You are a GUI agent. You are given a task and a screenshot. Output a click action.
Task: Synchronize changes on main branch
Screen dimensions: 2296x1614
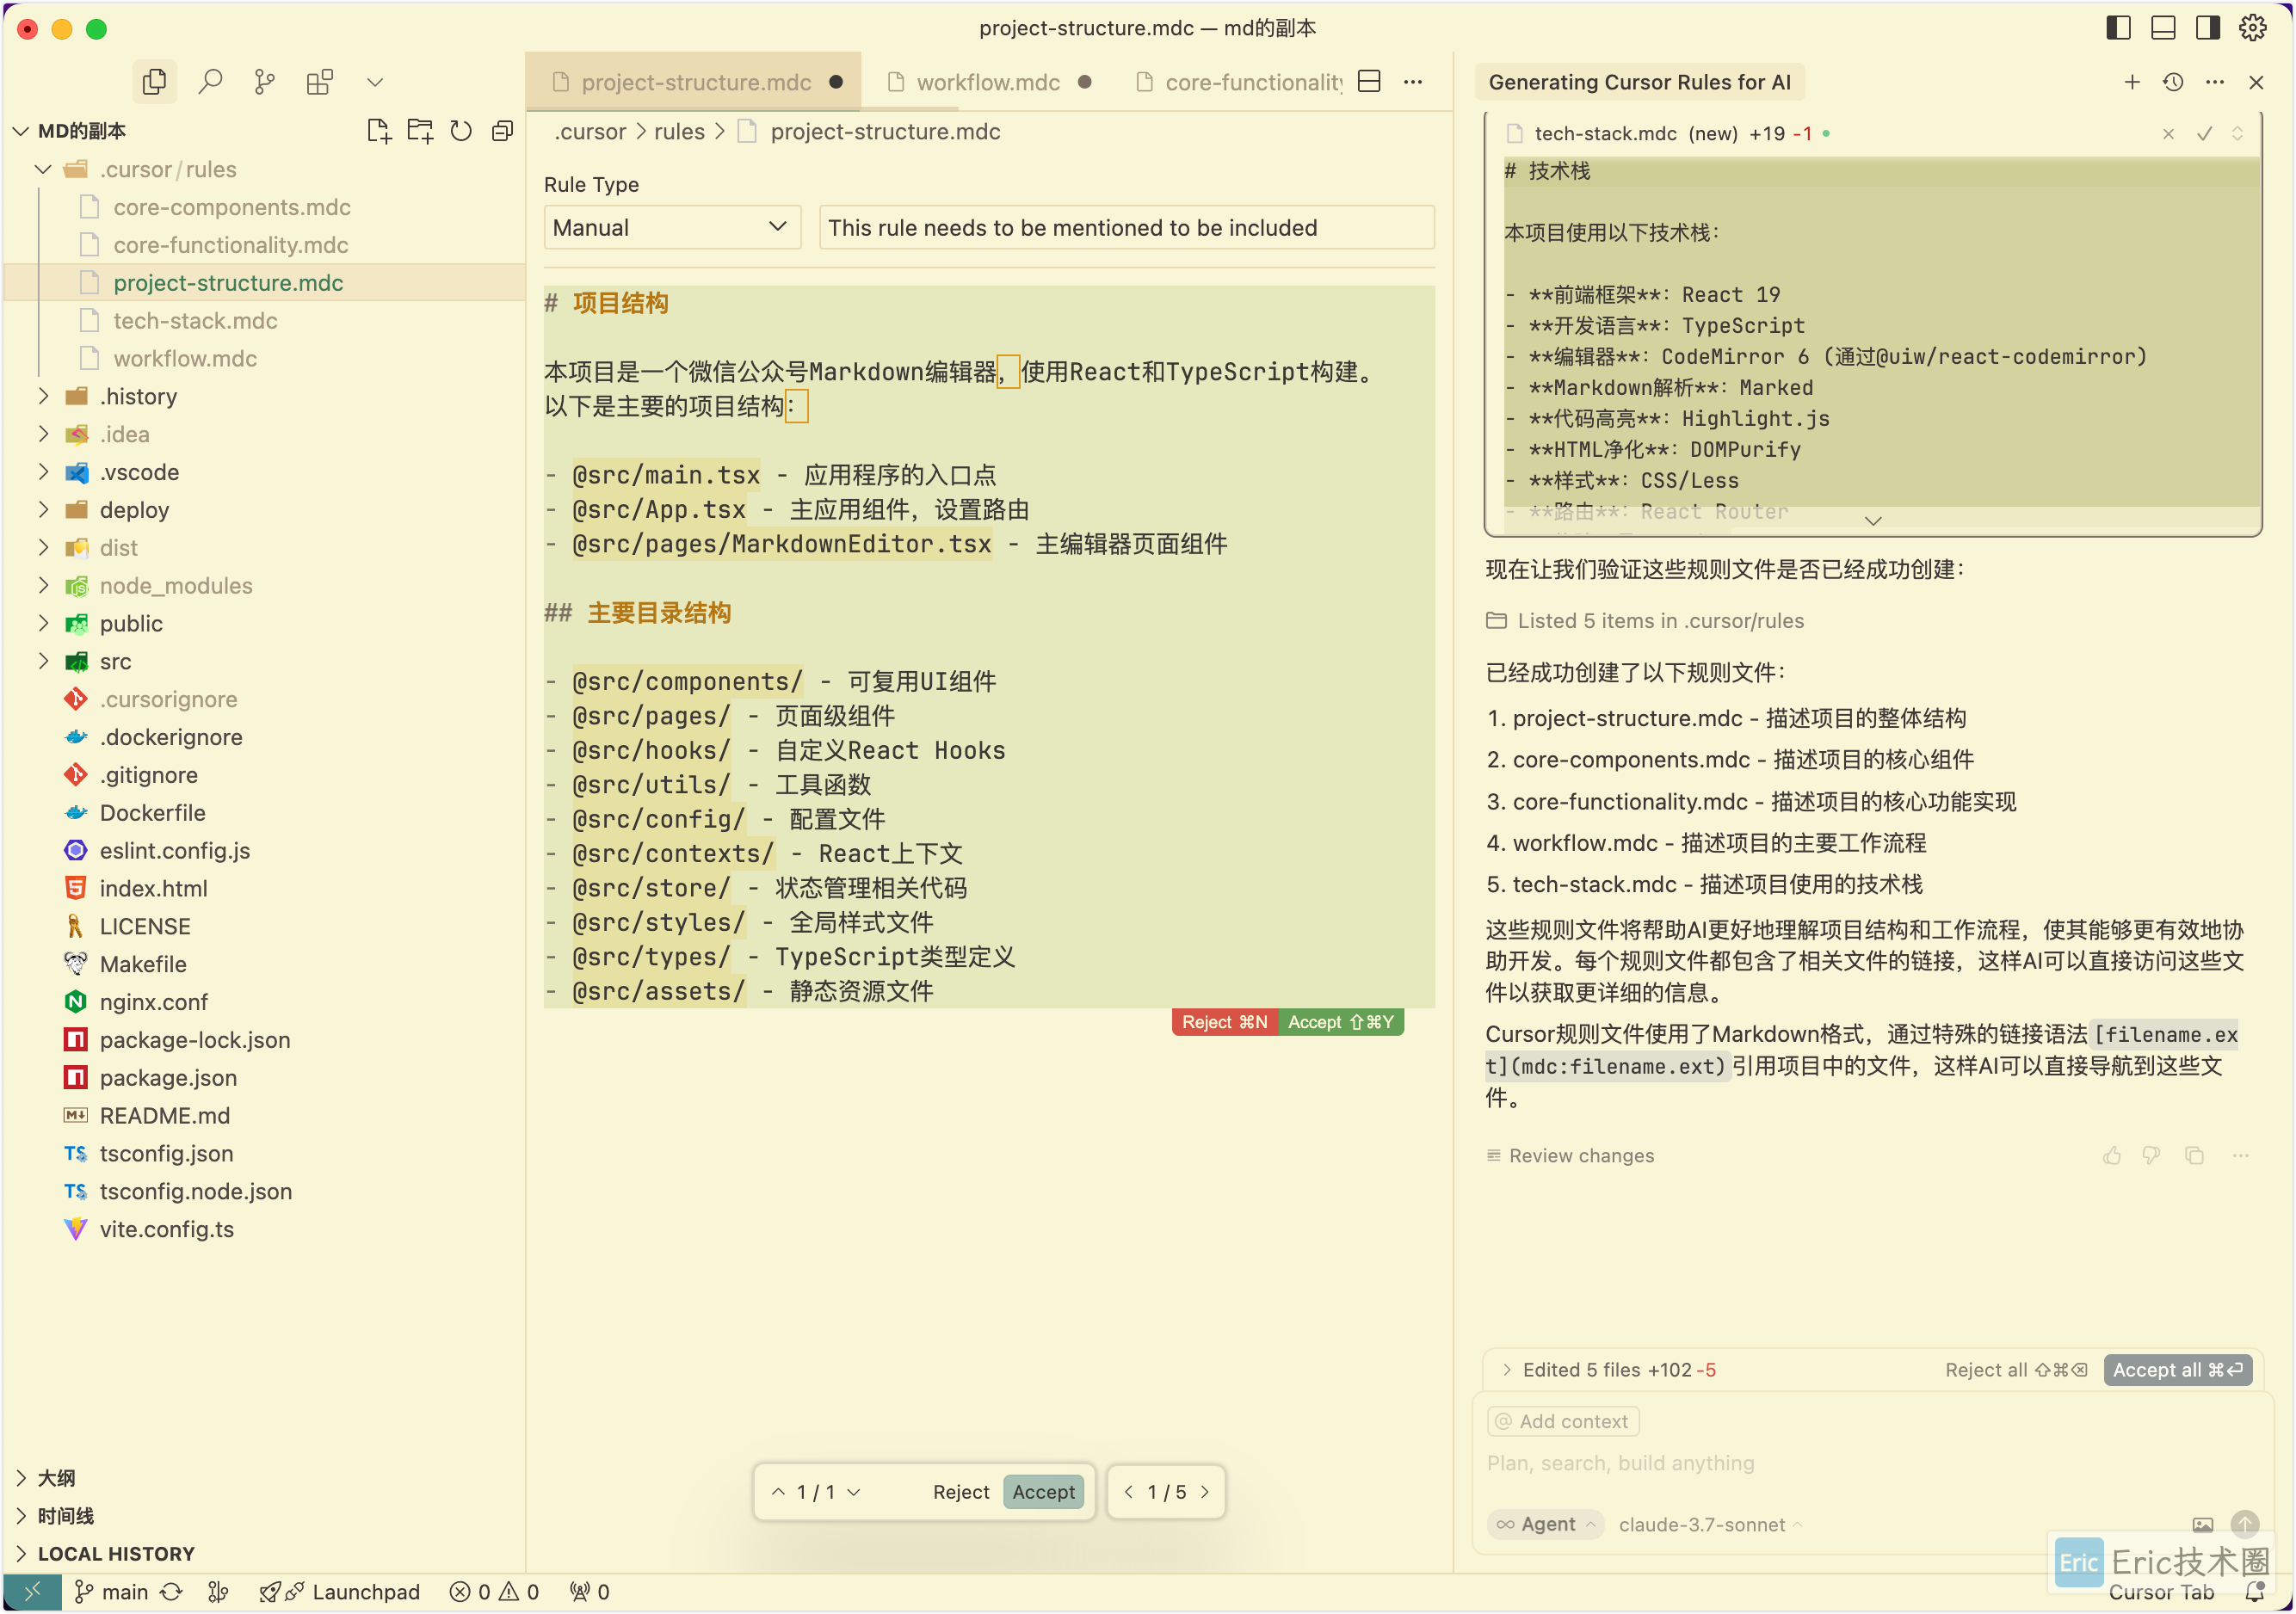tap(171, 1592)
